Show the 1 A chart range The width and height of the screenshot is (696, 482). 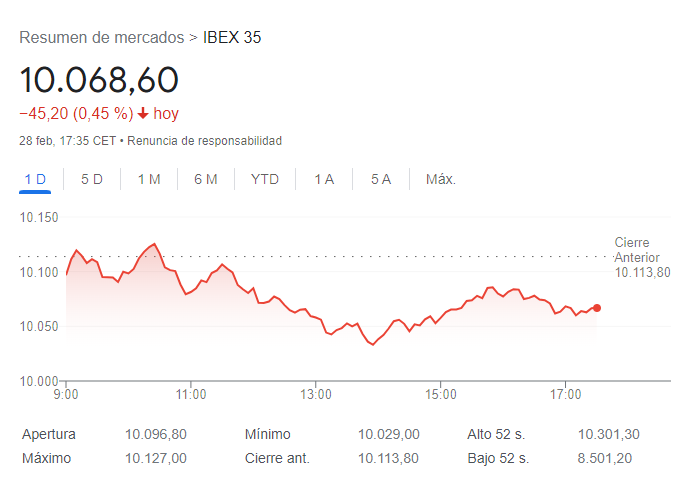pyautogui.click(x=324, y=179)
